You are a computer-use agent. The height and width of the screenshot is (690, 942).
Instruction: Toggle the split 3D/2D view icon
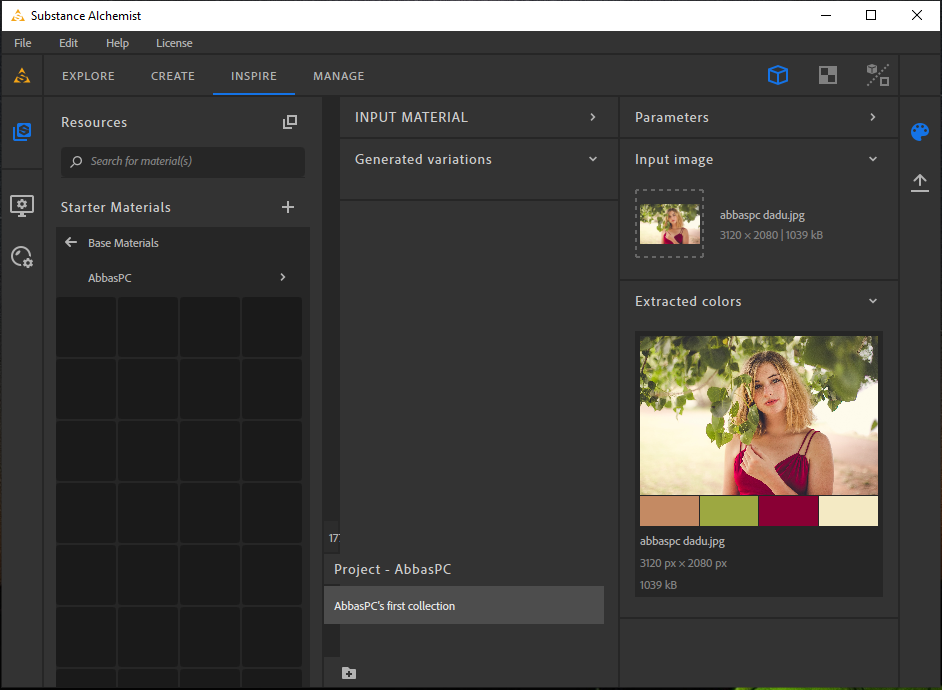877,76
